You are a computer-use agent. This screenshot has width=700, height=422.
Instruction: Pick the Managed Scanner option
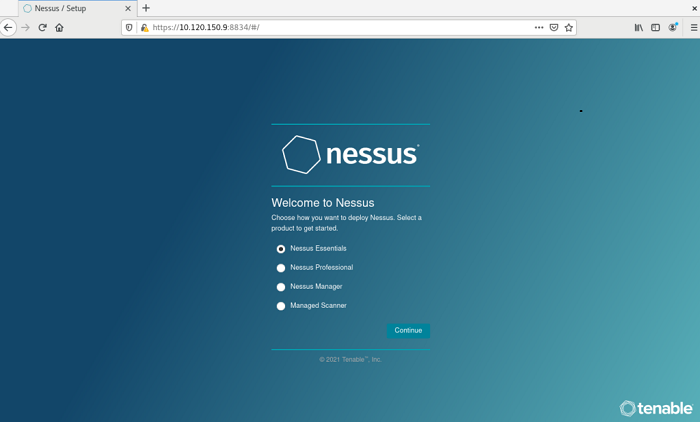click(x=281, y=306)
